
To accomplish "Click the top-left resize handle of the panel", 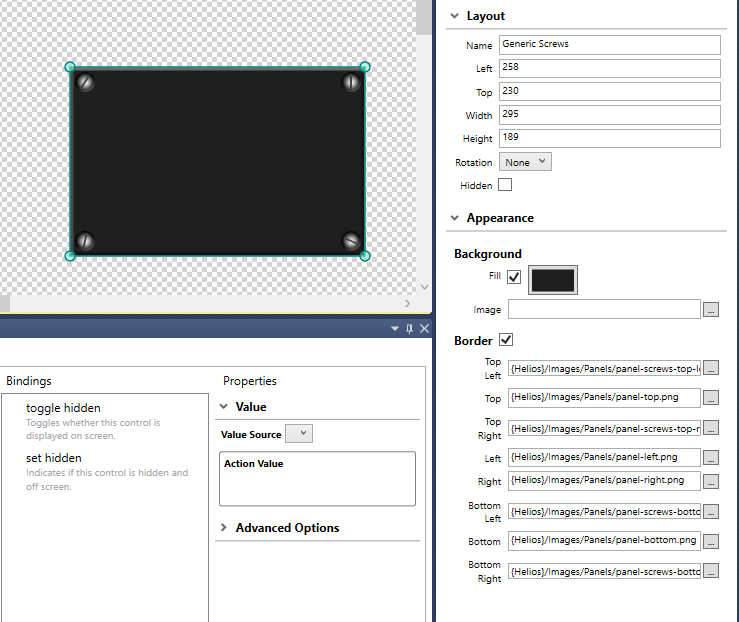I will [x=70, y=67].
